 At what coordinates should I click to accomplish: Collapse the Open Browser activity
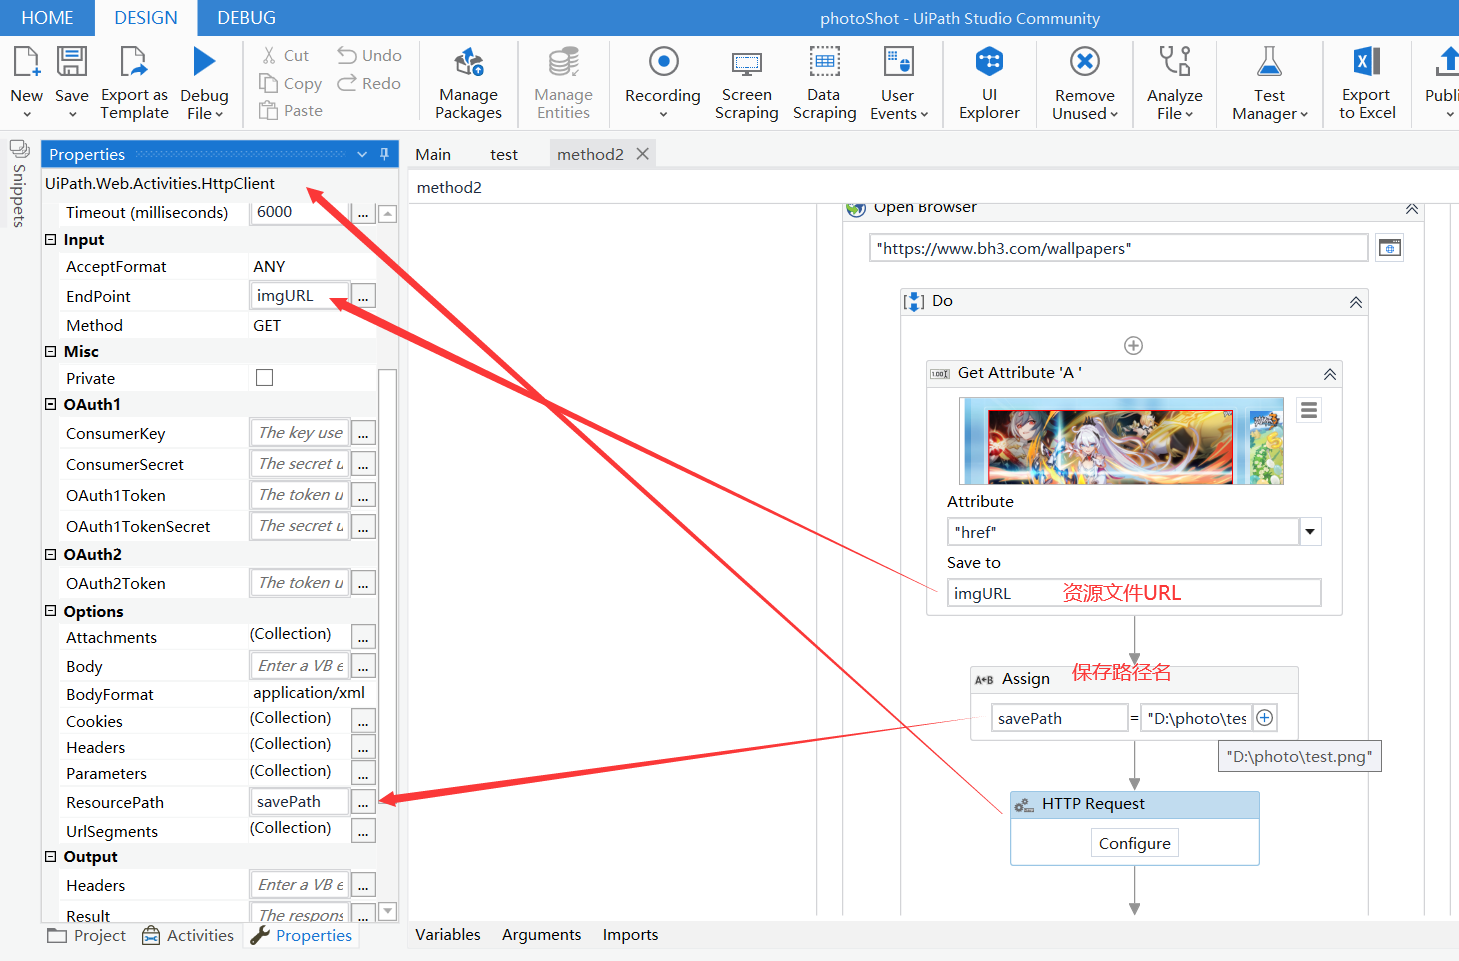(x=1412, y=208)
